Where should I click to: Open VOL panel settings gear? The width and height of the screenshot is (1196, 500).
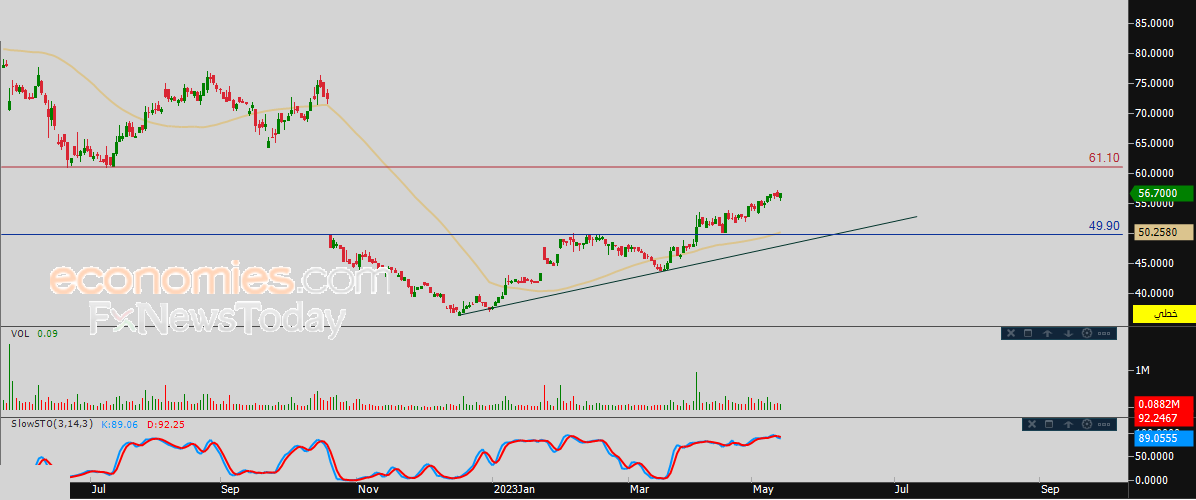pyautogui.click(x=1086, y=333)
